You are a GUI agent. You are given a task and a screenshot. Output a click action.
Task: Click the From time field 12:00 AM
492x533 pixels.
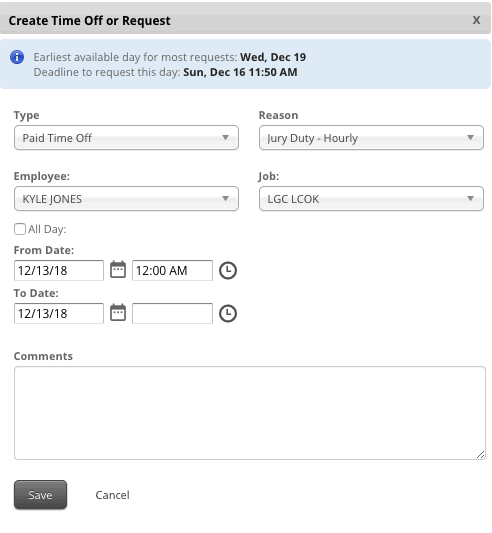tap(172, 271)
